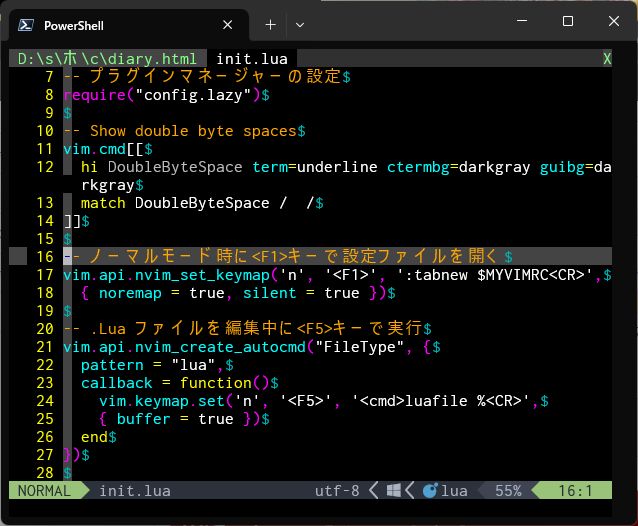The height and width of the screenshot is (526, 638).
Task: Switch to the diary.html vim tab
Action: (x=107, y=59)
